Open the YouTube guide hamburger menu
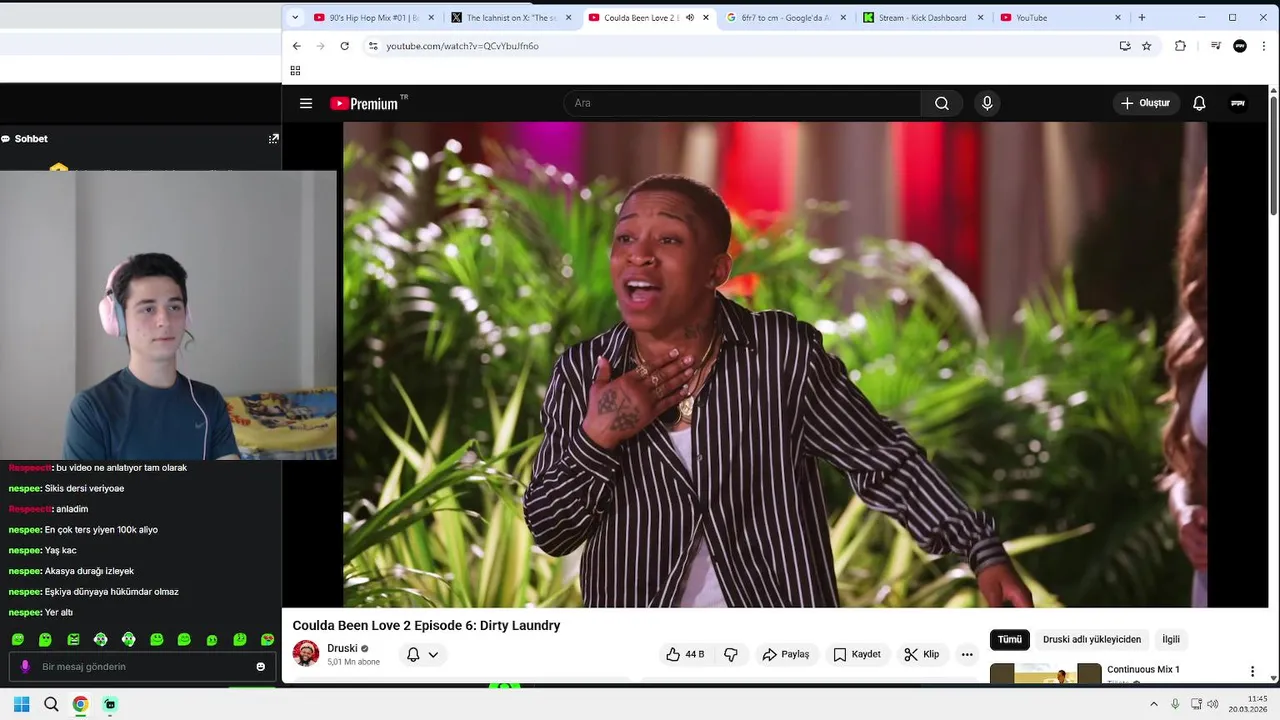Screen dimensions: 1280x720 pyautogui.click(x=306, y=103)
